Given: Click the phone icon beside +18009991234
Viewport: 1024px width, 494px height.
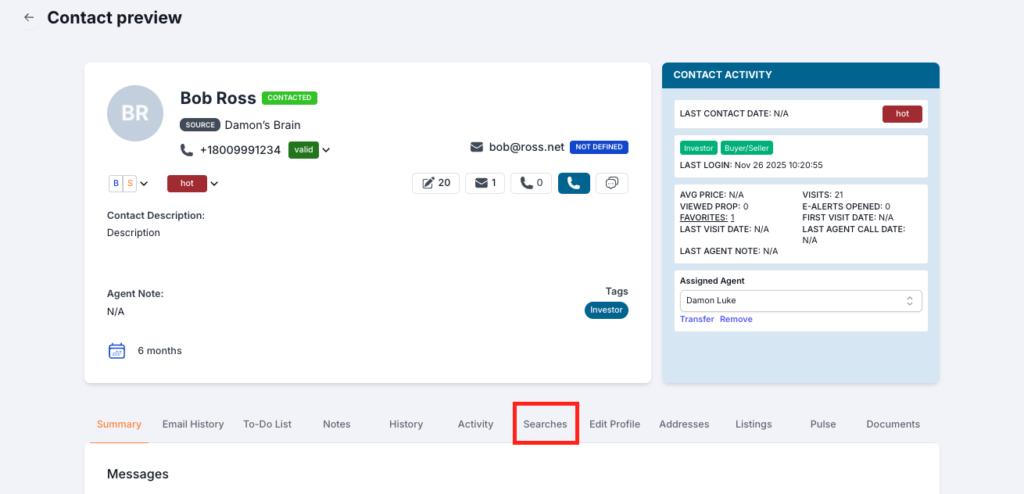Looking at the screenshot, I should pyautogui.click(x=187, y=150).
